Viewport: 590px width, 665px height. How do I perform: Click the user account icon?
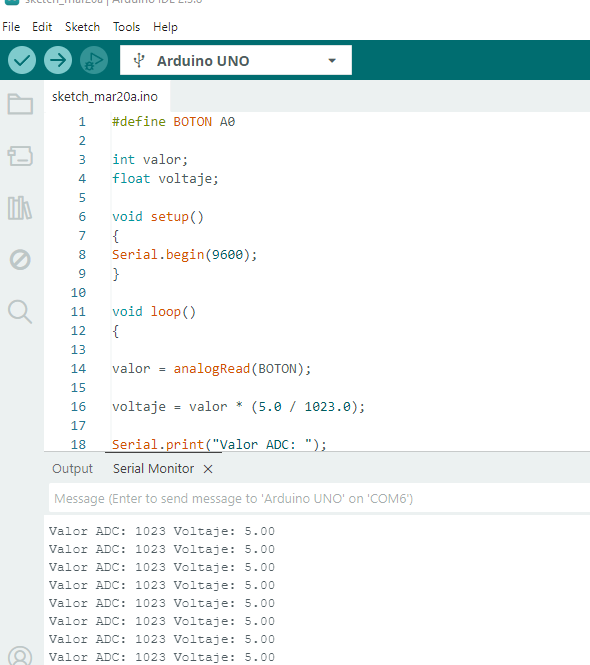20,655
